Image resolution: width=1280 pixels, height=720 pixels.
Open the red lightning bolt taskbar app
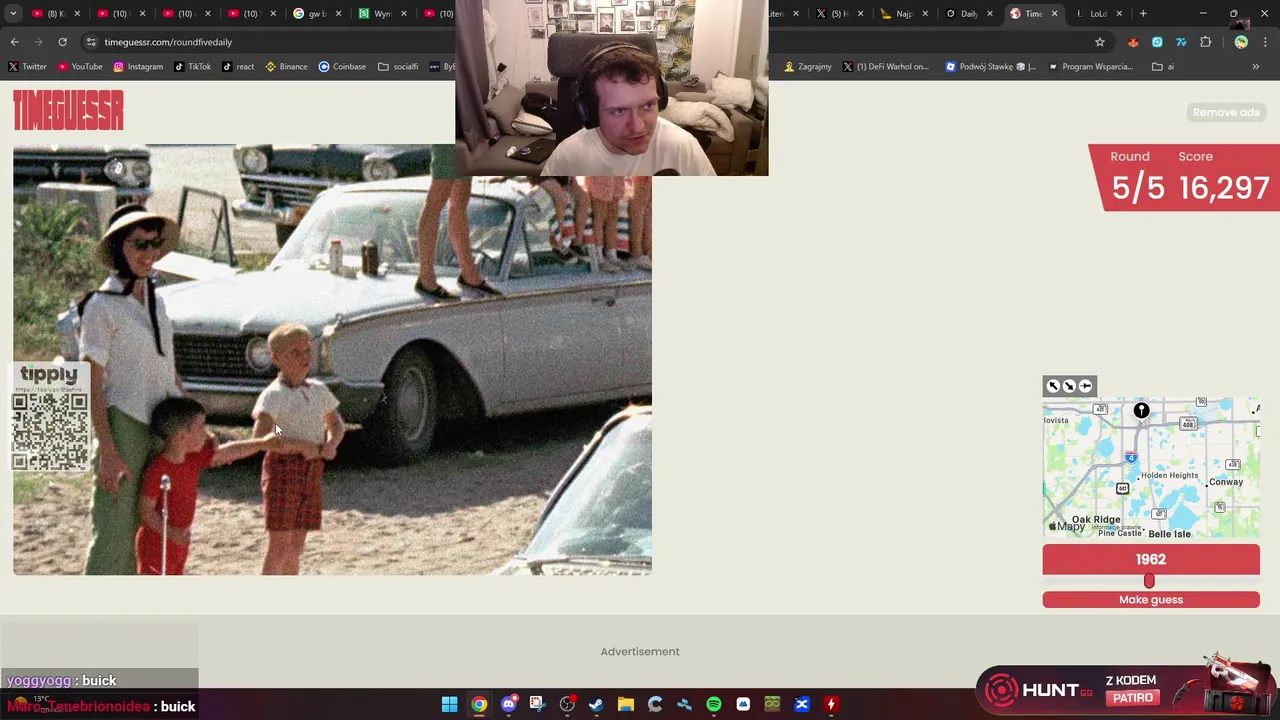click(830, 704)
